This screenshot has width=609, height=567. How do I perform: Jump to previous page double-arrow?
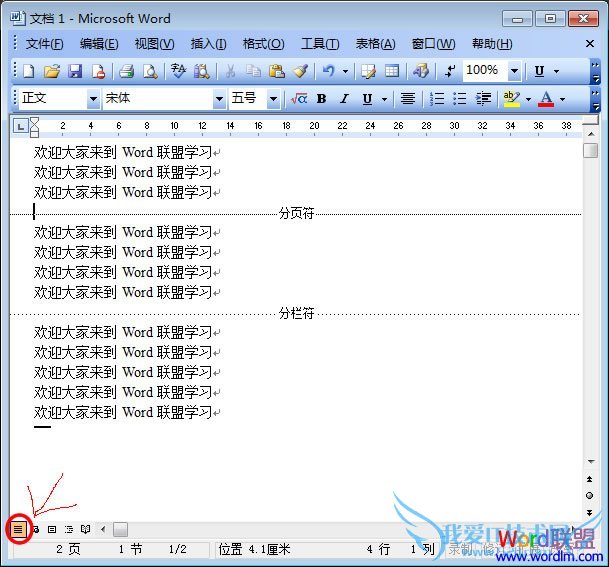pos(590,479)
